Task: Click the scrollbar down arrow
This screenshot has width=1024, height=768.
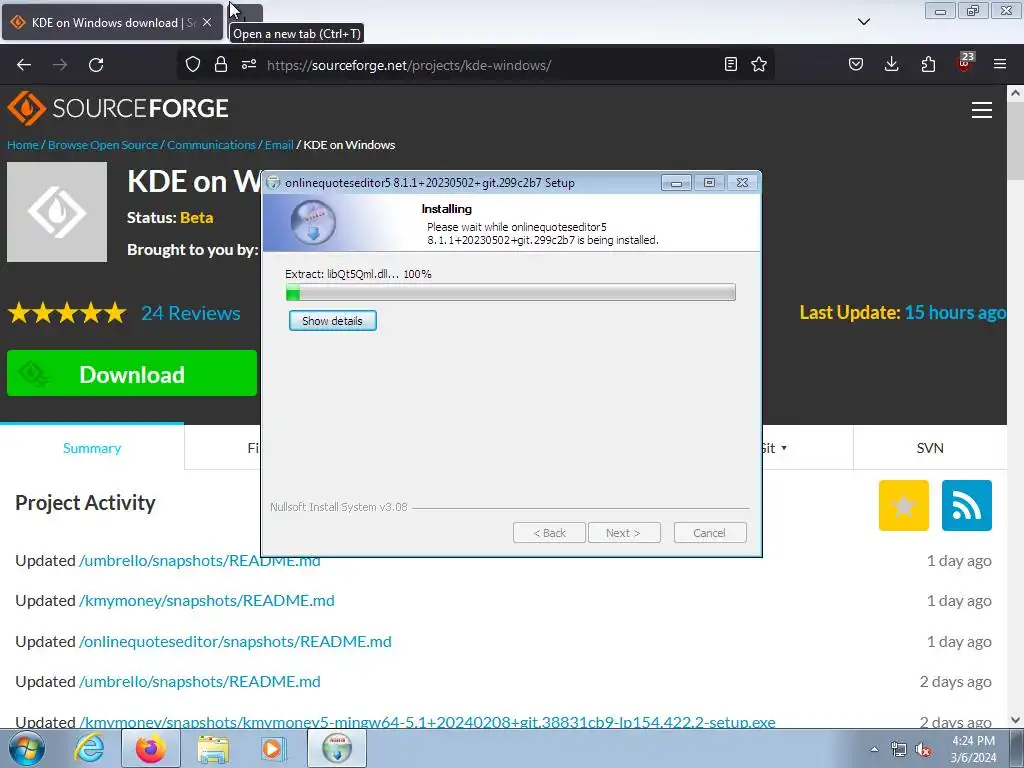Action: click(1016, 720)
